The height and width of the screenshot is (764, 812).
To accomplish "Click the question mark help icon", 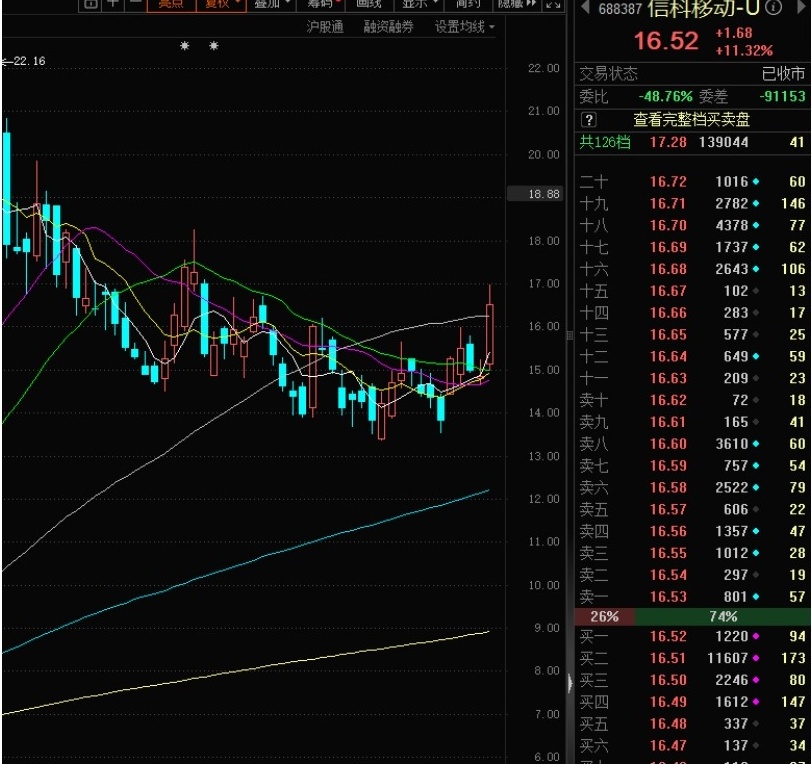I will (589, 120).
